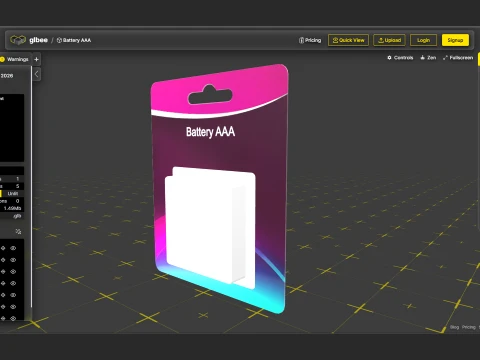Toggle the Unlit shading option
Image resolution: width=480 pixels, height=360 pixels.
(13, 194)
